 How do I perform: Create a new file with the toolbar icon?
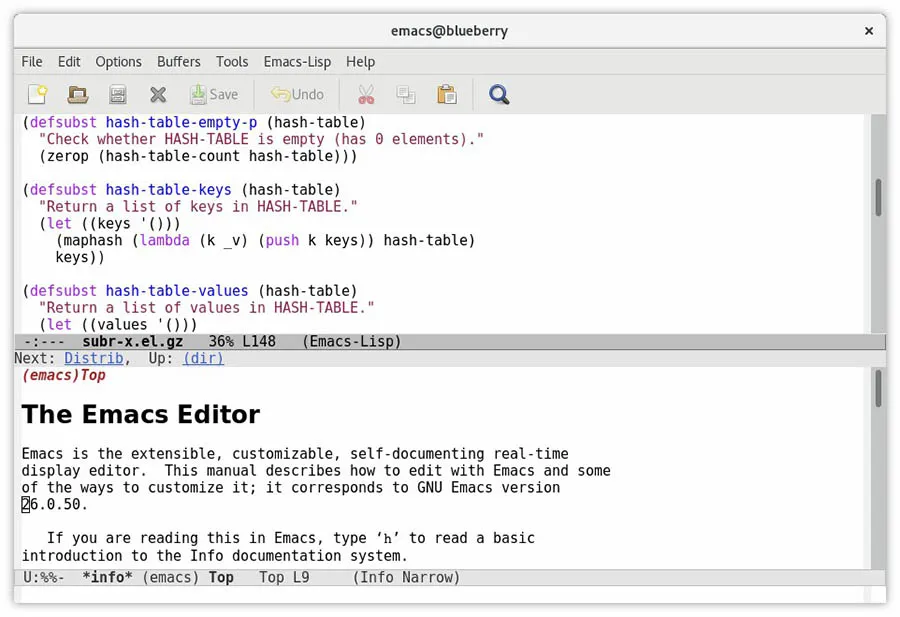(37, 94)
